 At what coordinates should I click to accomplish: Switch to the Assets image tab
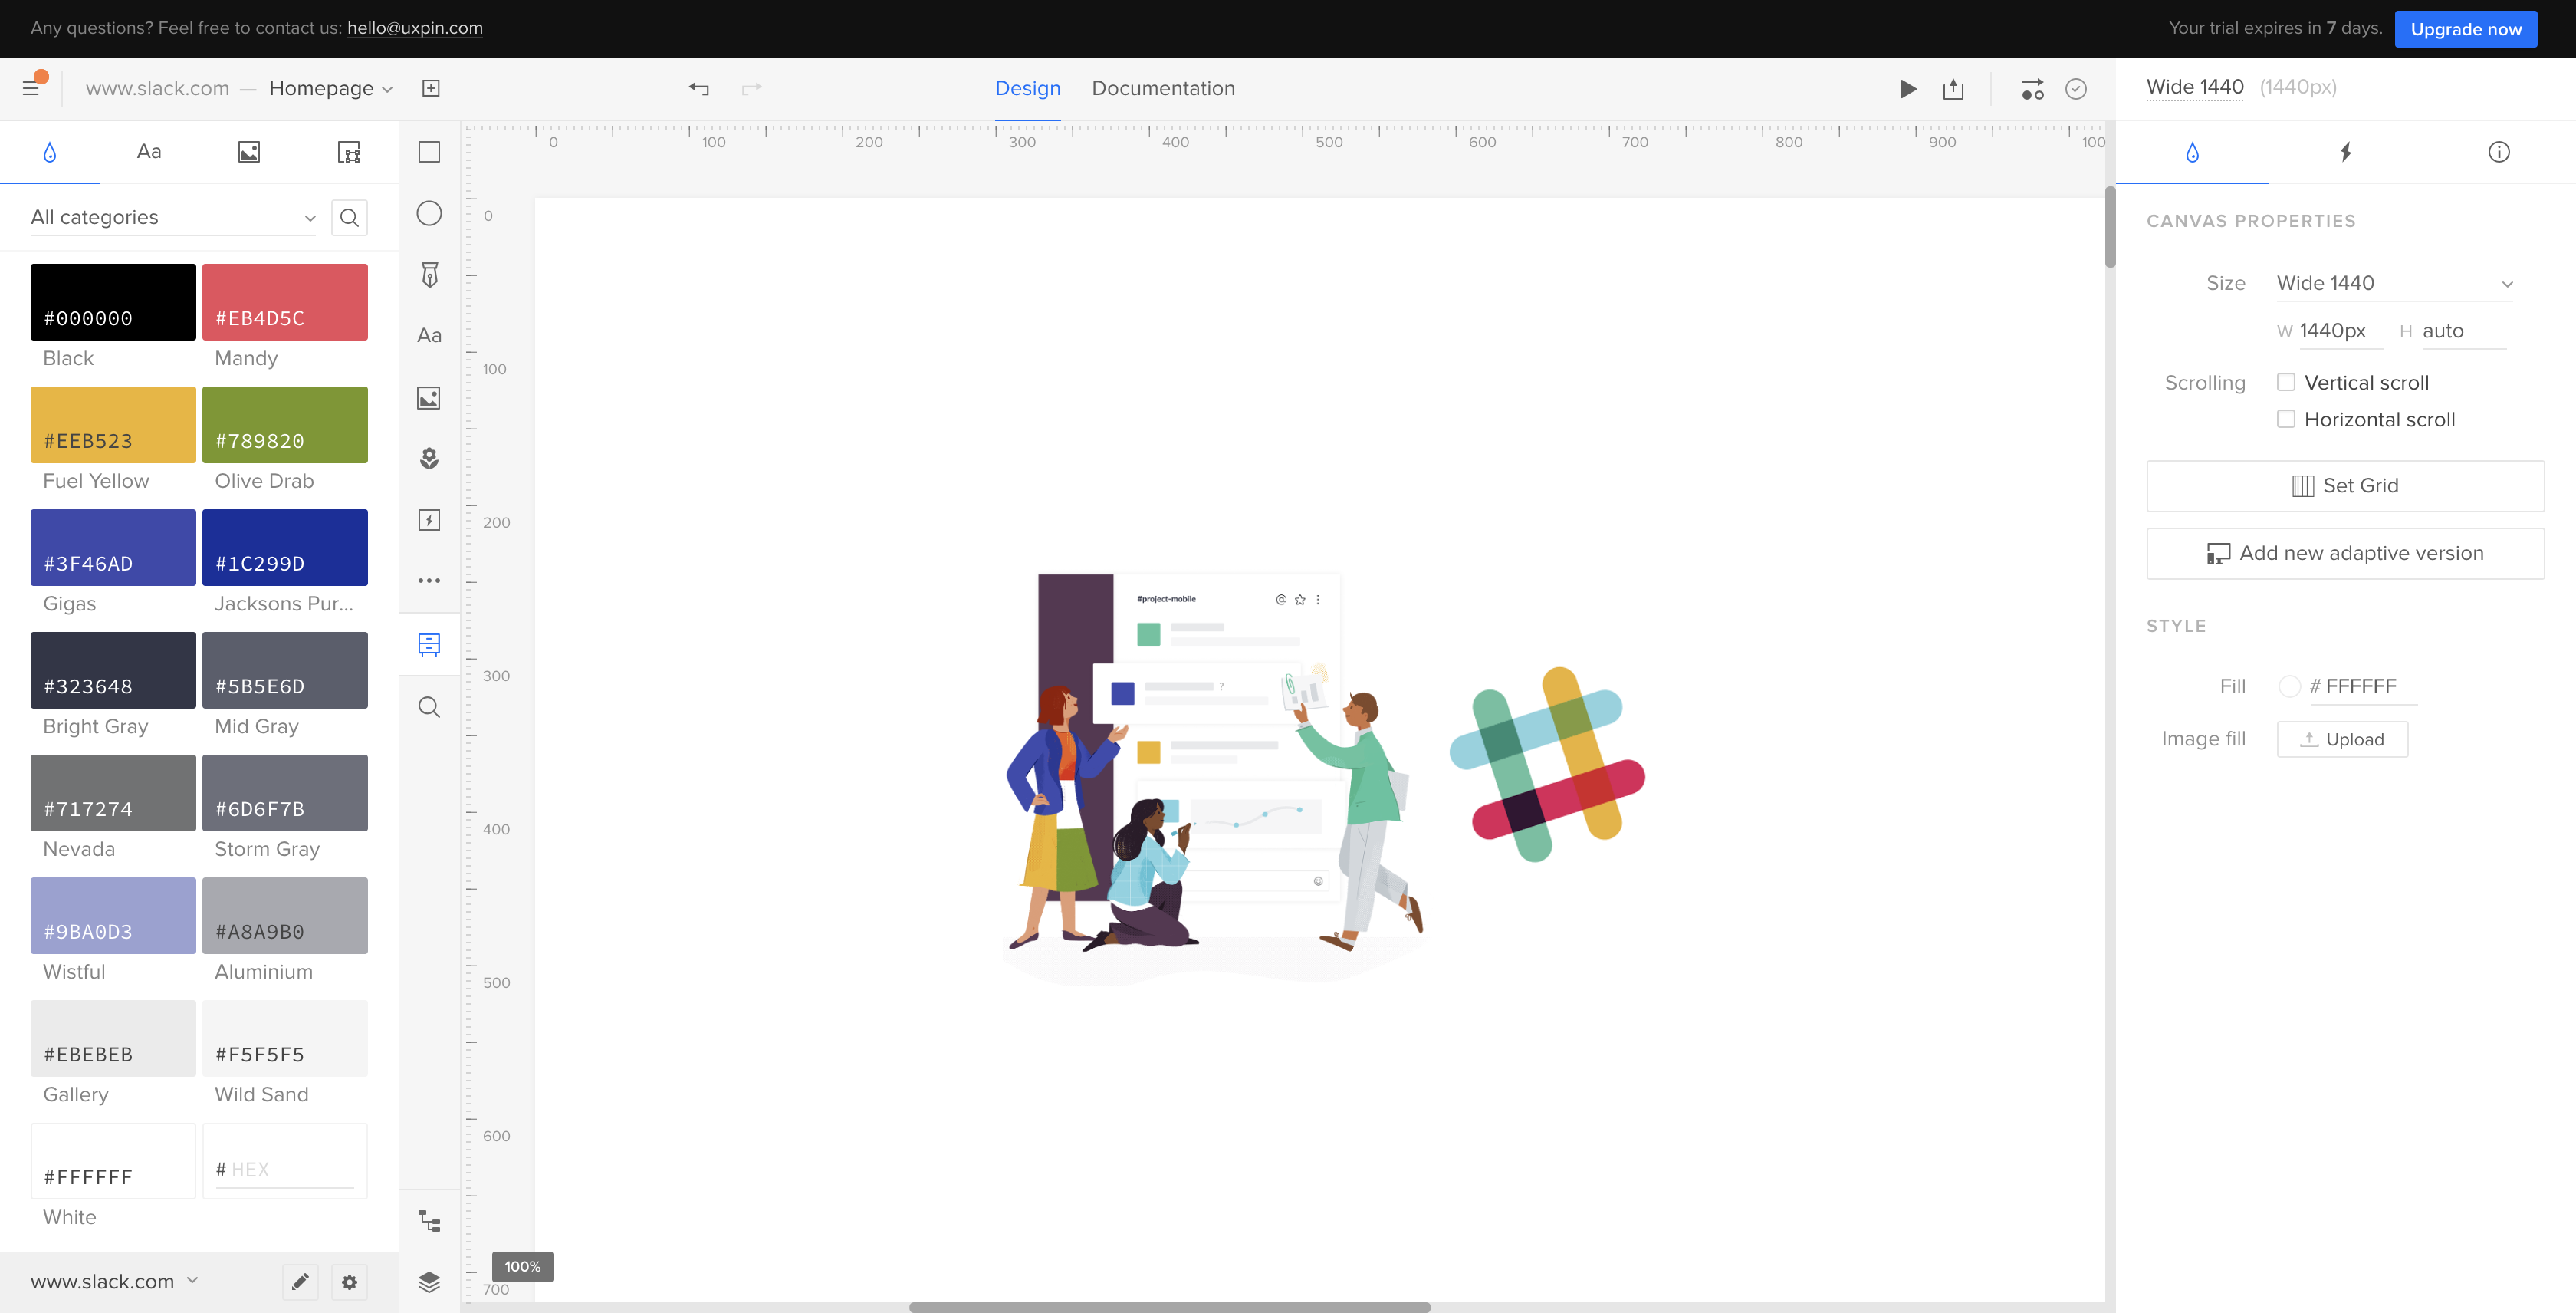click(249, 152)
